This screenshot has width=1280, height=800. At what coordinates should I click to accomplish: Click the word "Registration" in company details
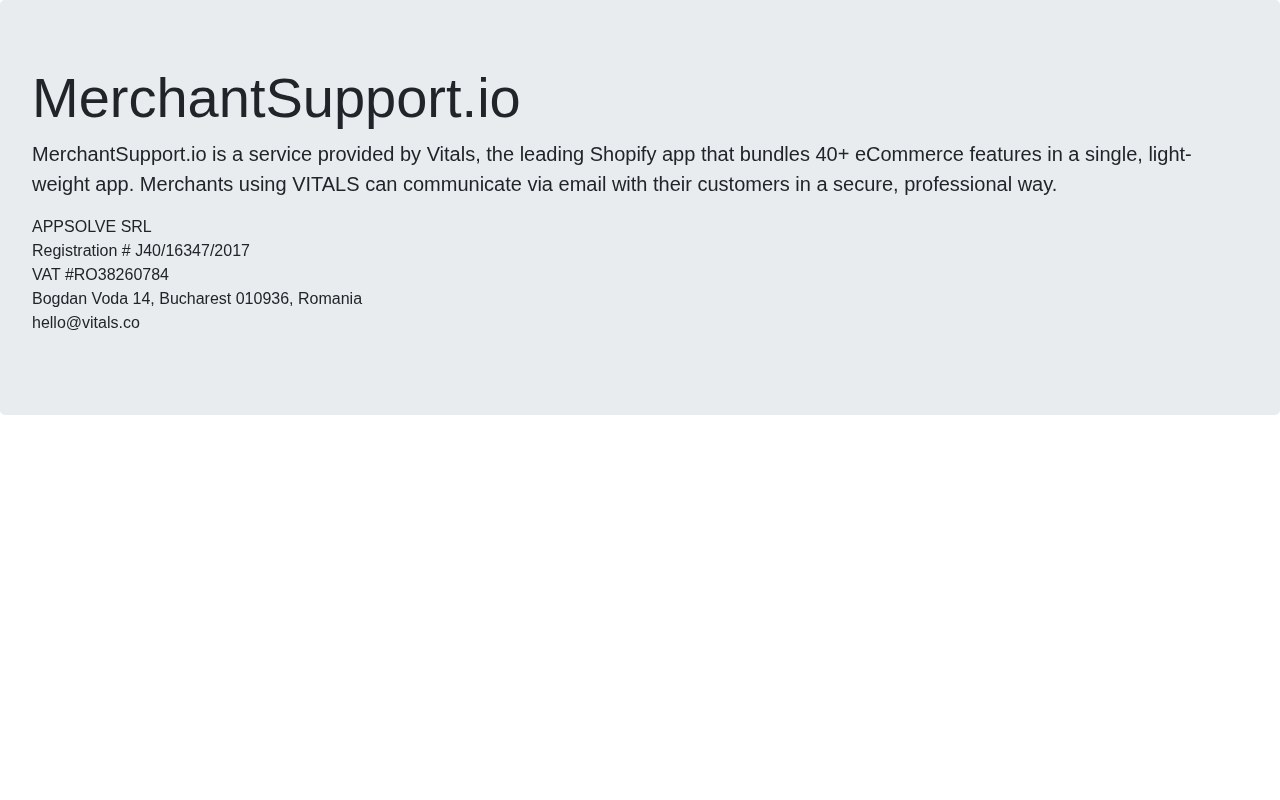pyautogui.click(x=74, y=250)
